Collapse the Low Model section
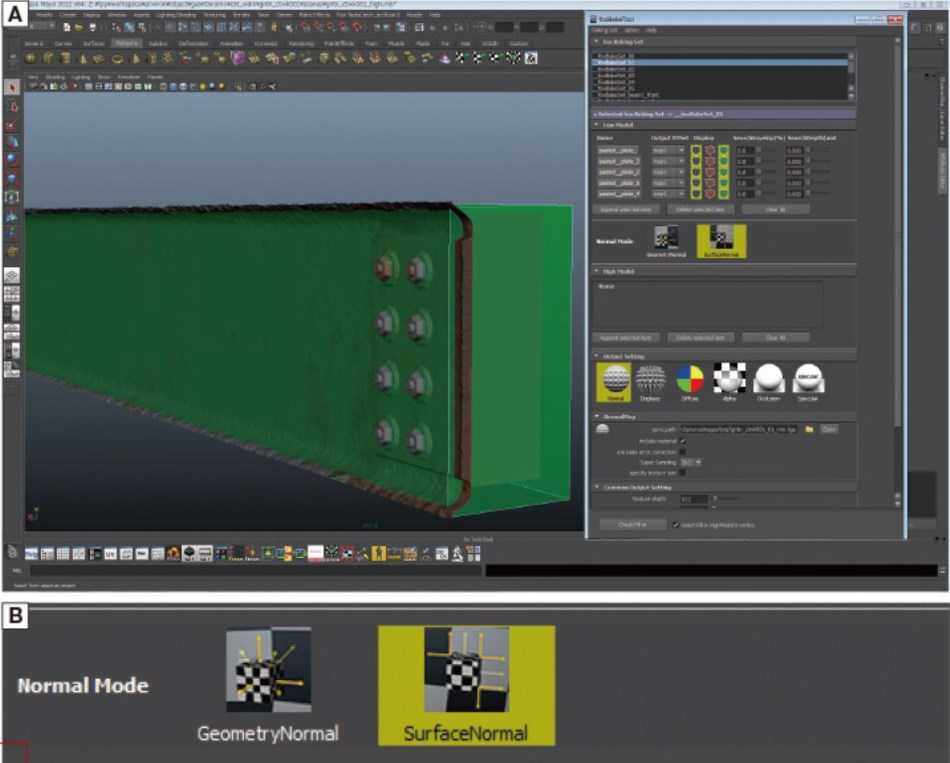 pyautogui.click(x=596, y=125)
